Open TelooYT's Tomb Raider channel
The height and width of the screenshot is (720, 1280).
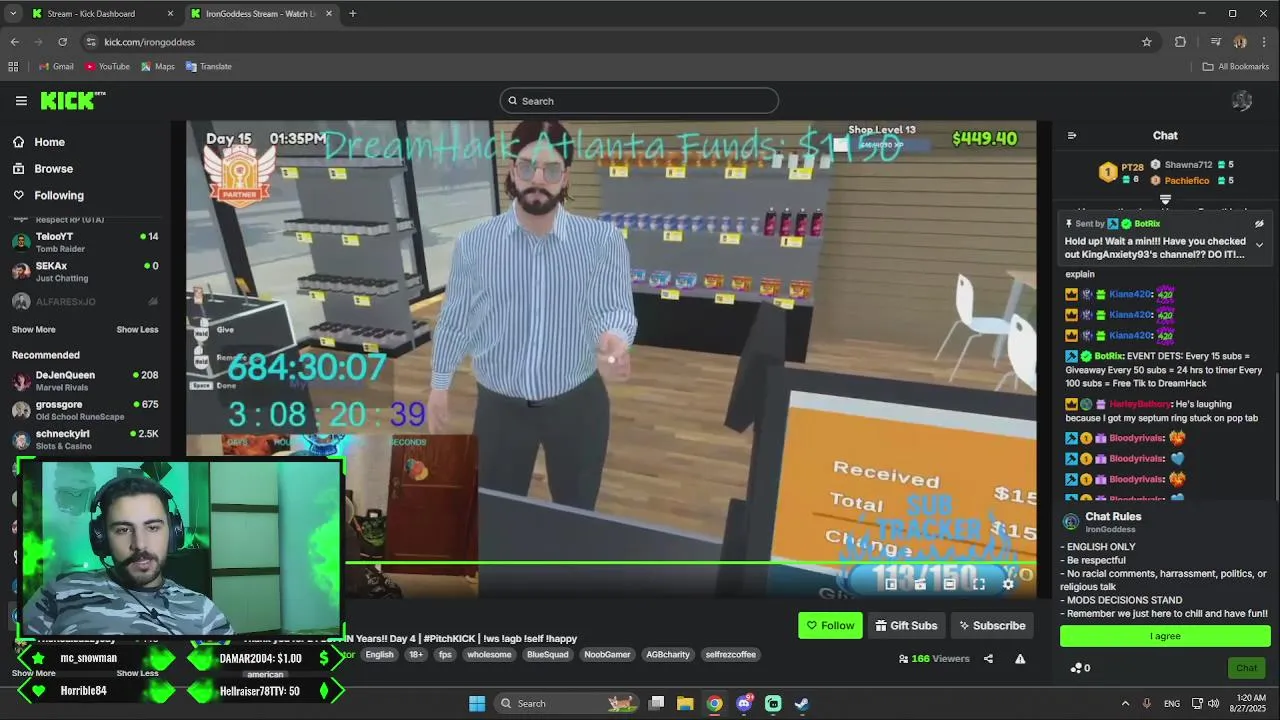pos(85,242)
